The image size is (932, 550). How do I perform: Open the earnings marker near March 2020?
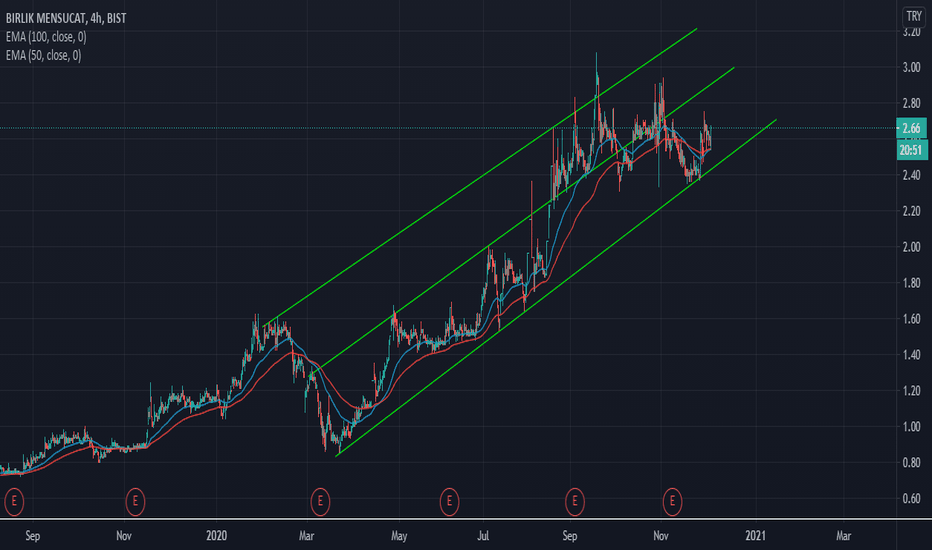[320, 502]
